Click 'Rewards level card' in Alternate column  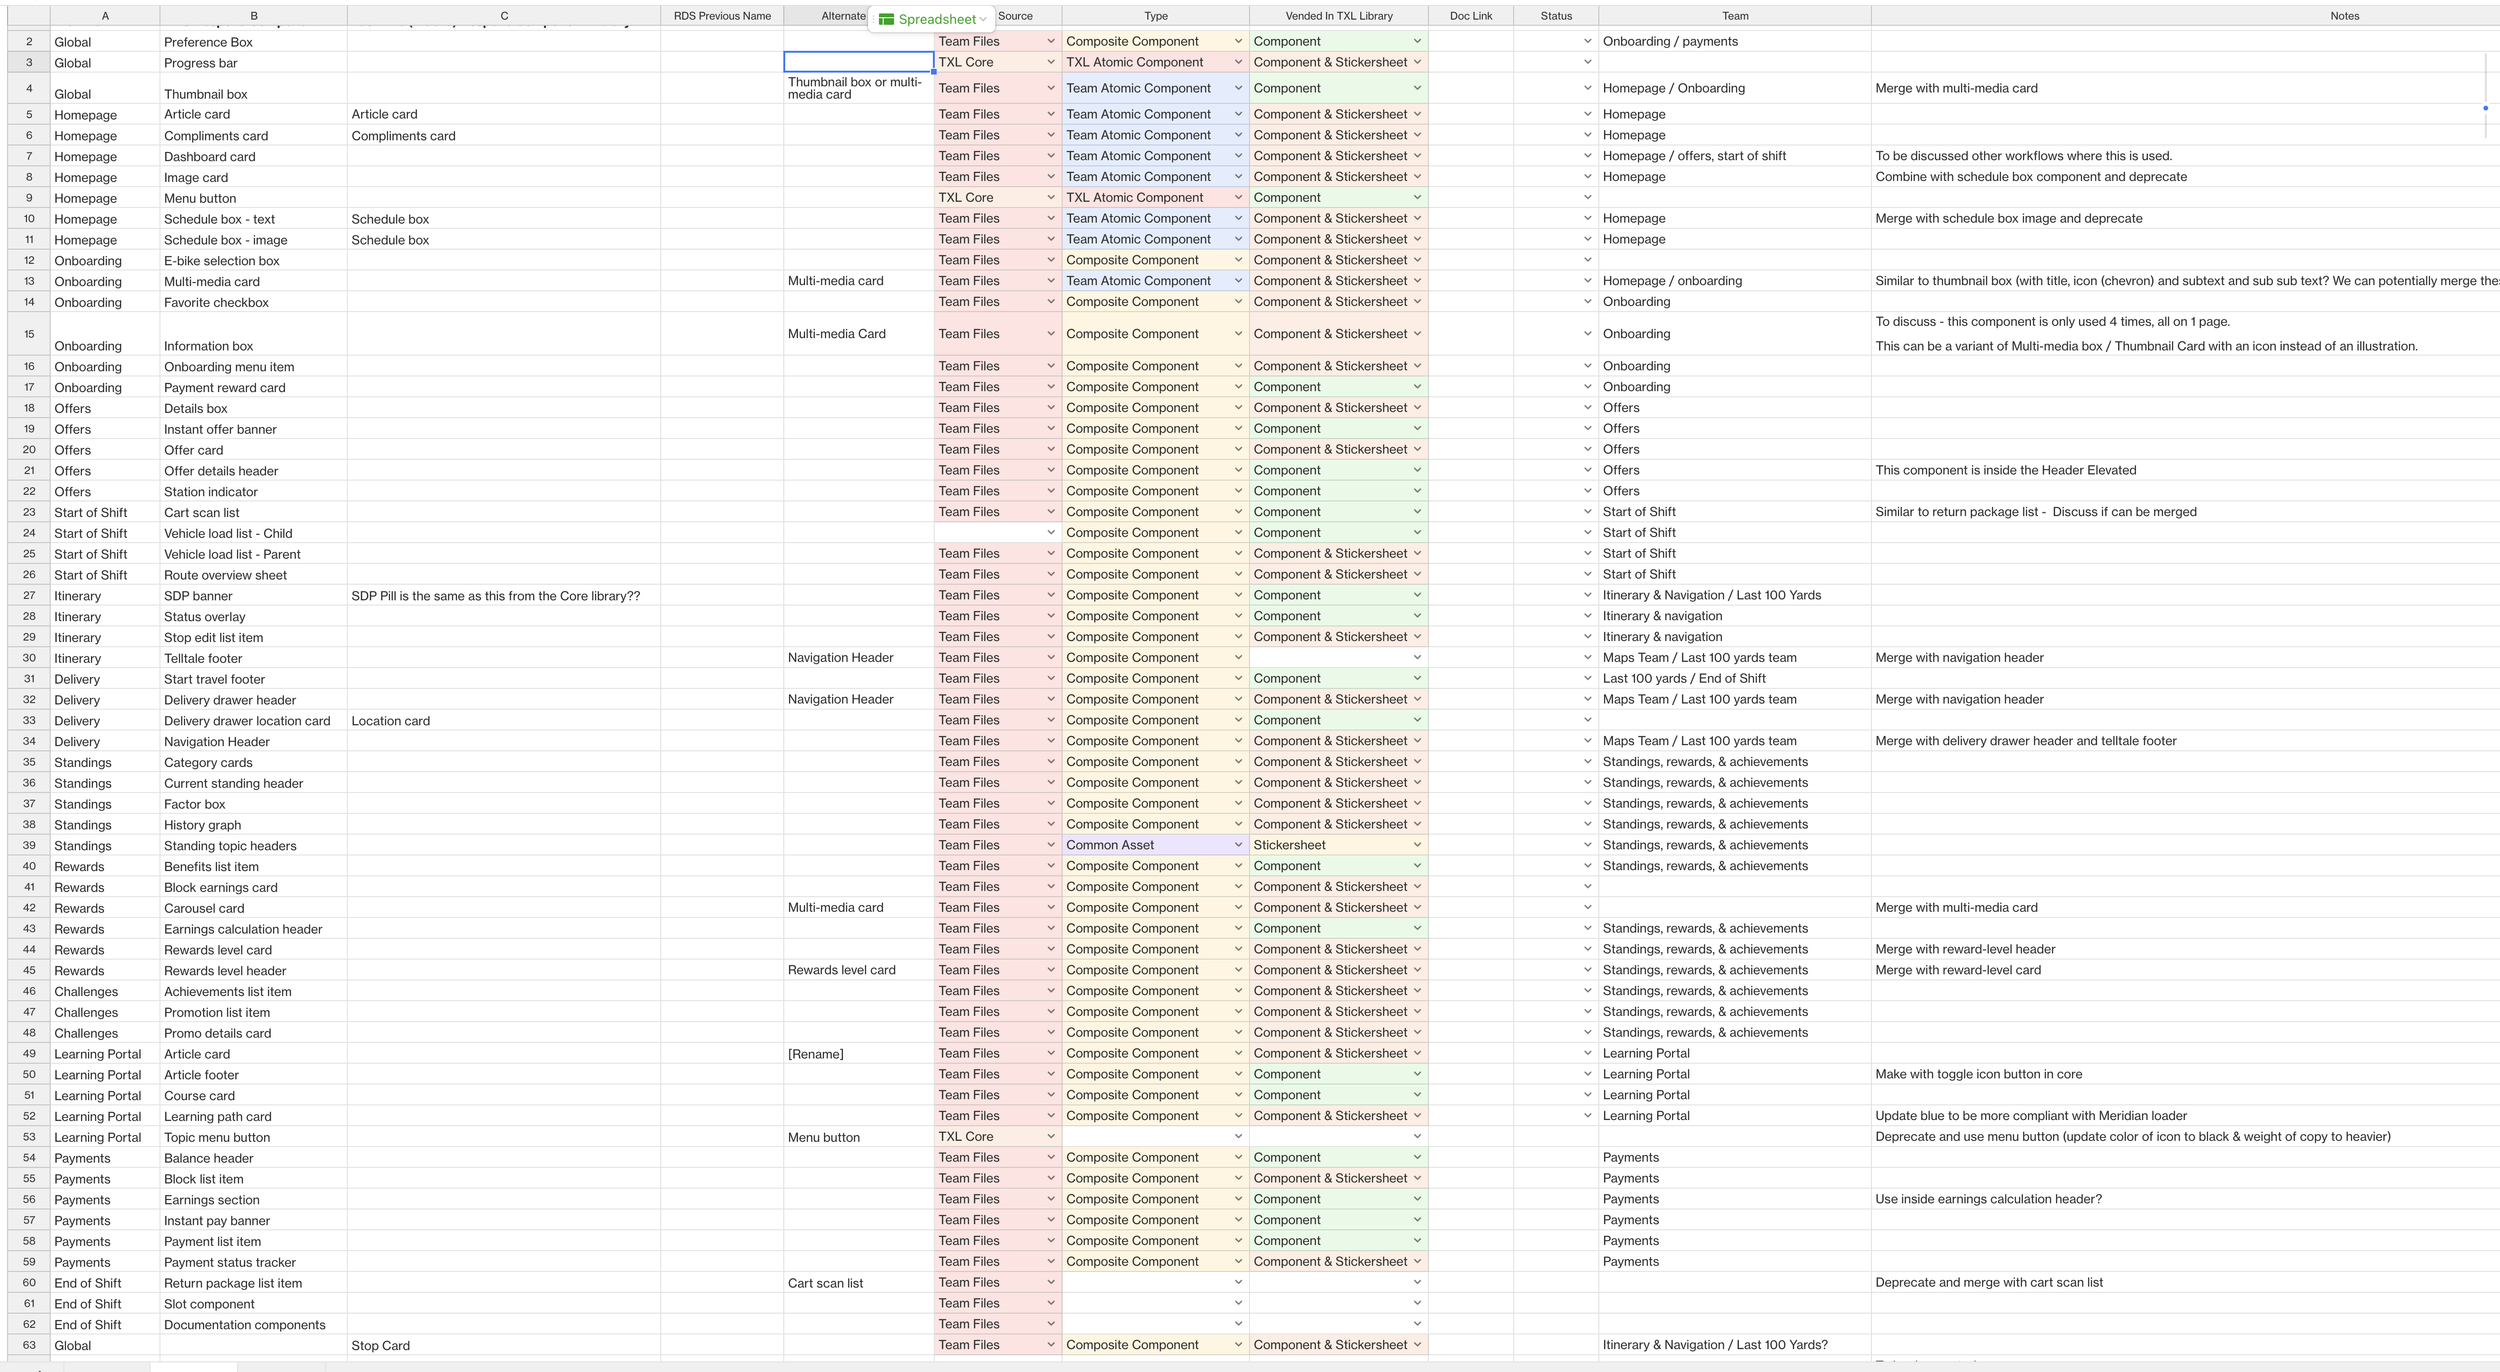(x=859, y=970)
